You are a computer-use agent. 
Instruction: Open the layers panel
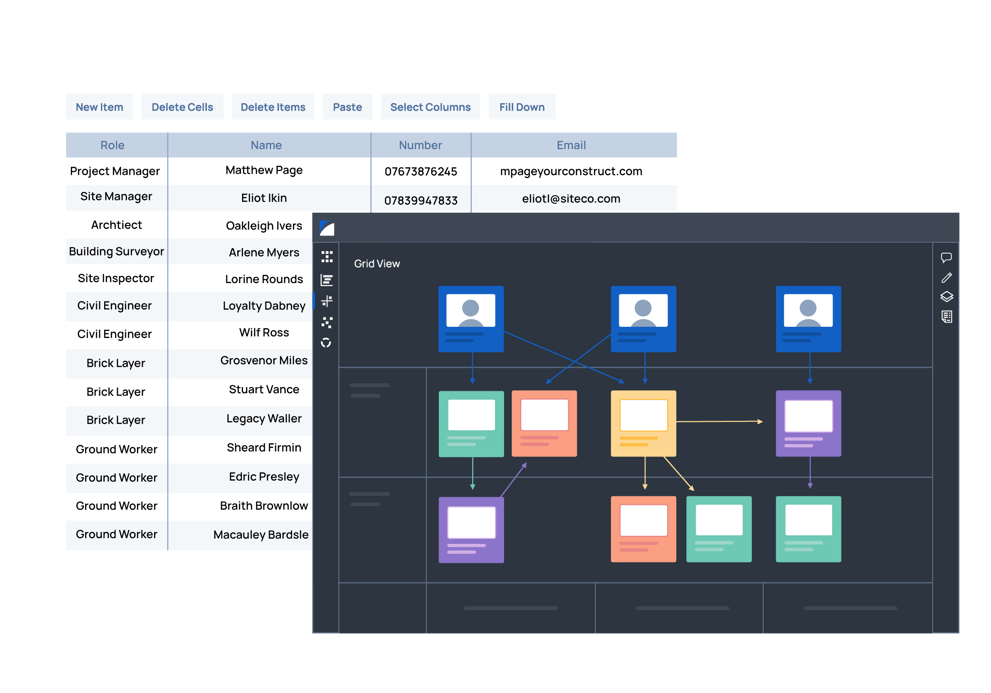946,296
